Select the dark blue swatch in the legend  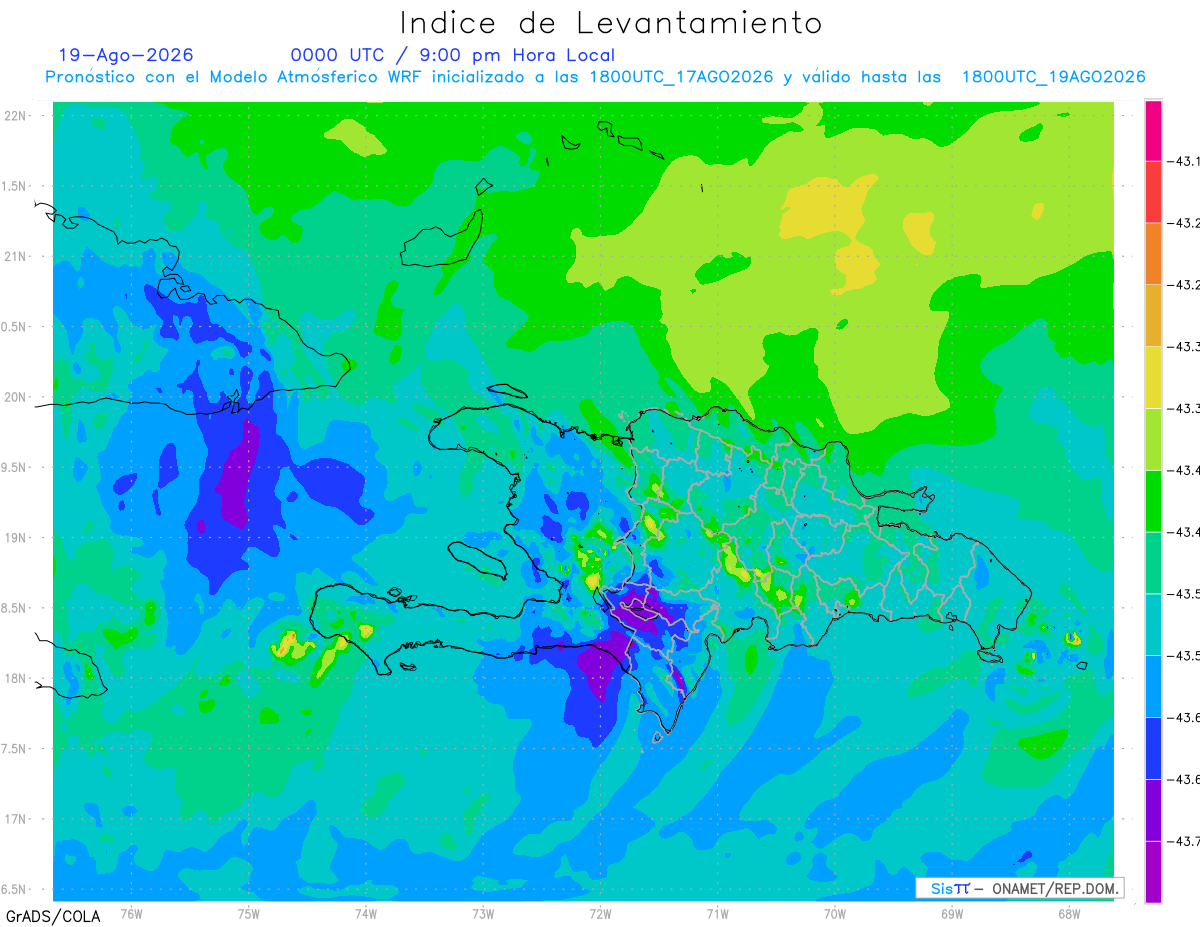pyautogui.click(x=1153, y=749)
